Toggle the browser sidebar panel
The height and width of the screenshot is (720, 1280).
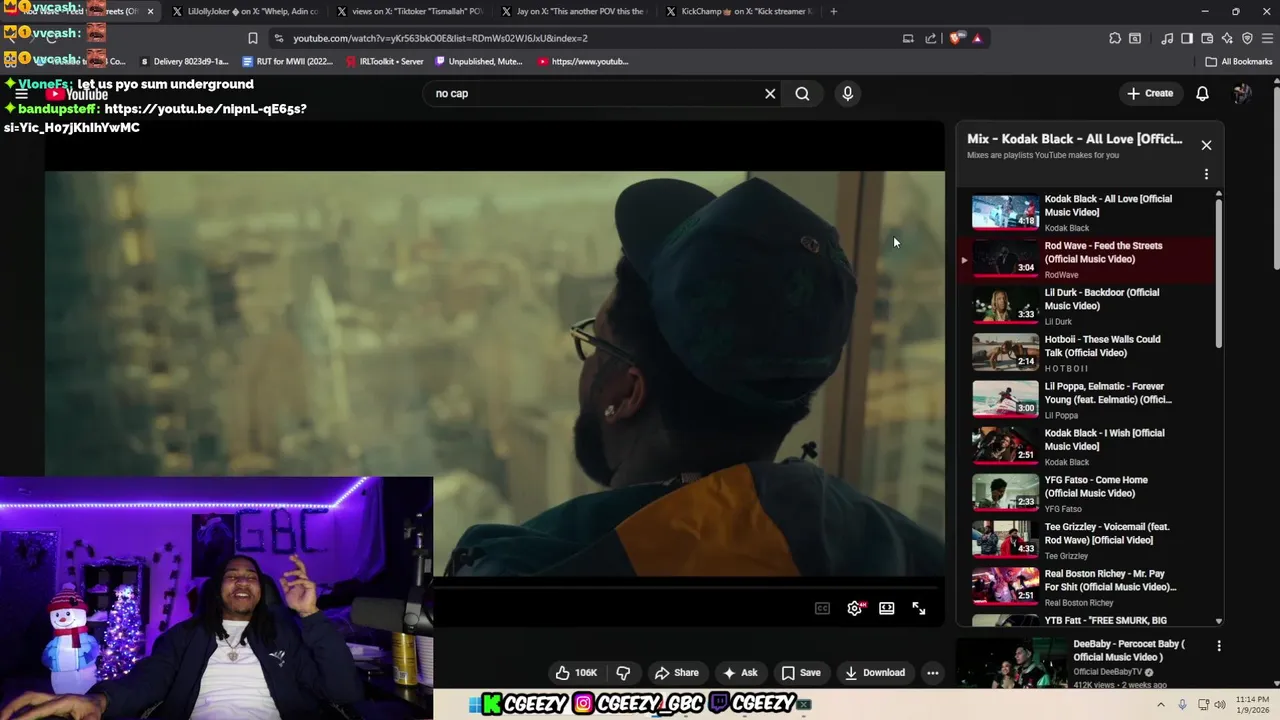pyautogui.click(x=1187, y=38)
